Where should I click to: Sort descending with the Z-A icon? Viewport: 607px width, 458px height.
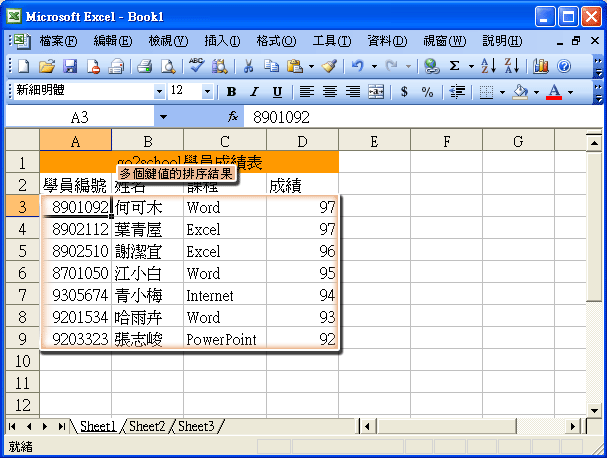[512, 67]
